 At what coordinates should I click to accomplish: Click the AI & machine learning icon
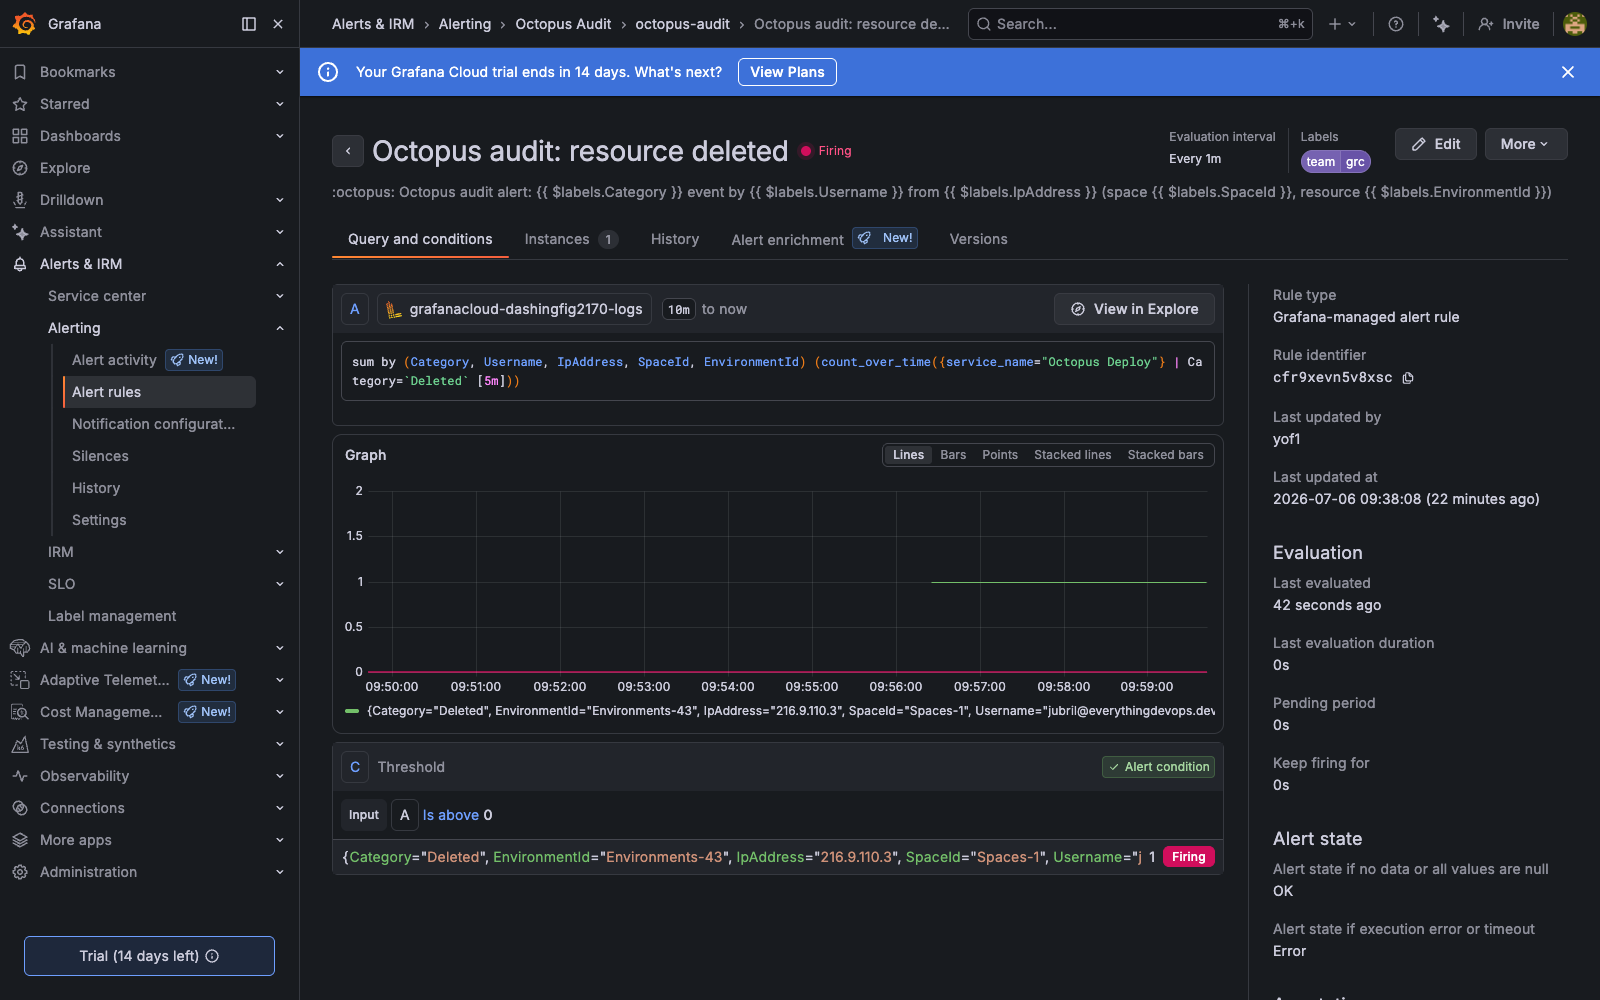coord(20,648)
